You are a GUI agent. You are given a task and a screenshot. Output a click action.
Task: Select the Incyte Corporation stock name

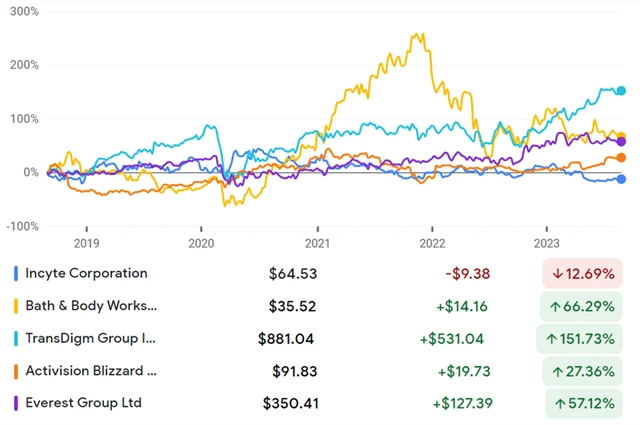pyautogui.click(x=86, y=273)
